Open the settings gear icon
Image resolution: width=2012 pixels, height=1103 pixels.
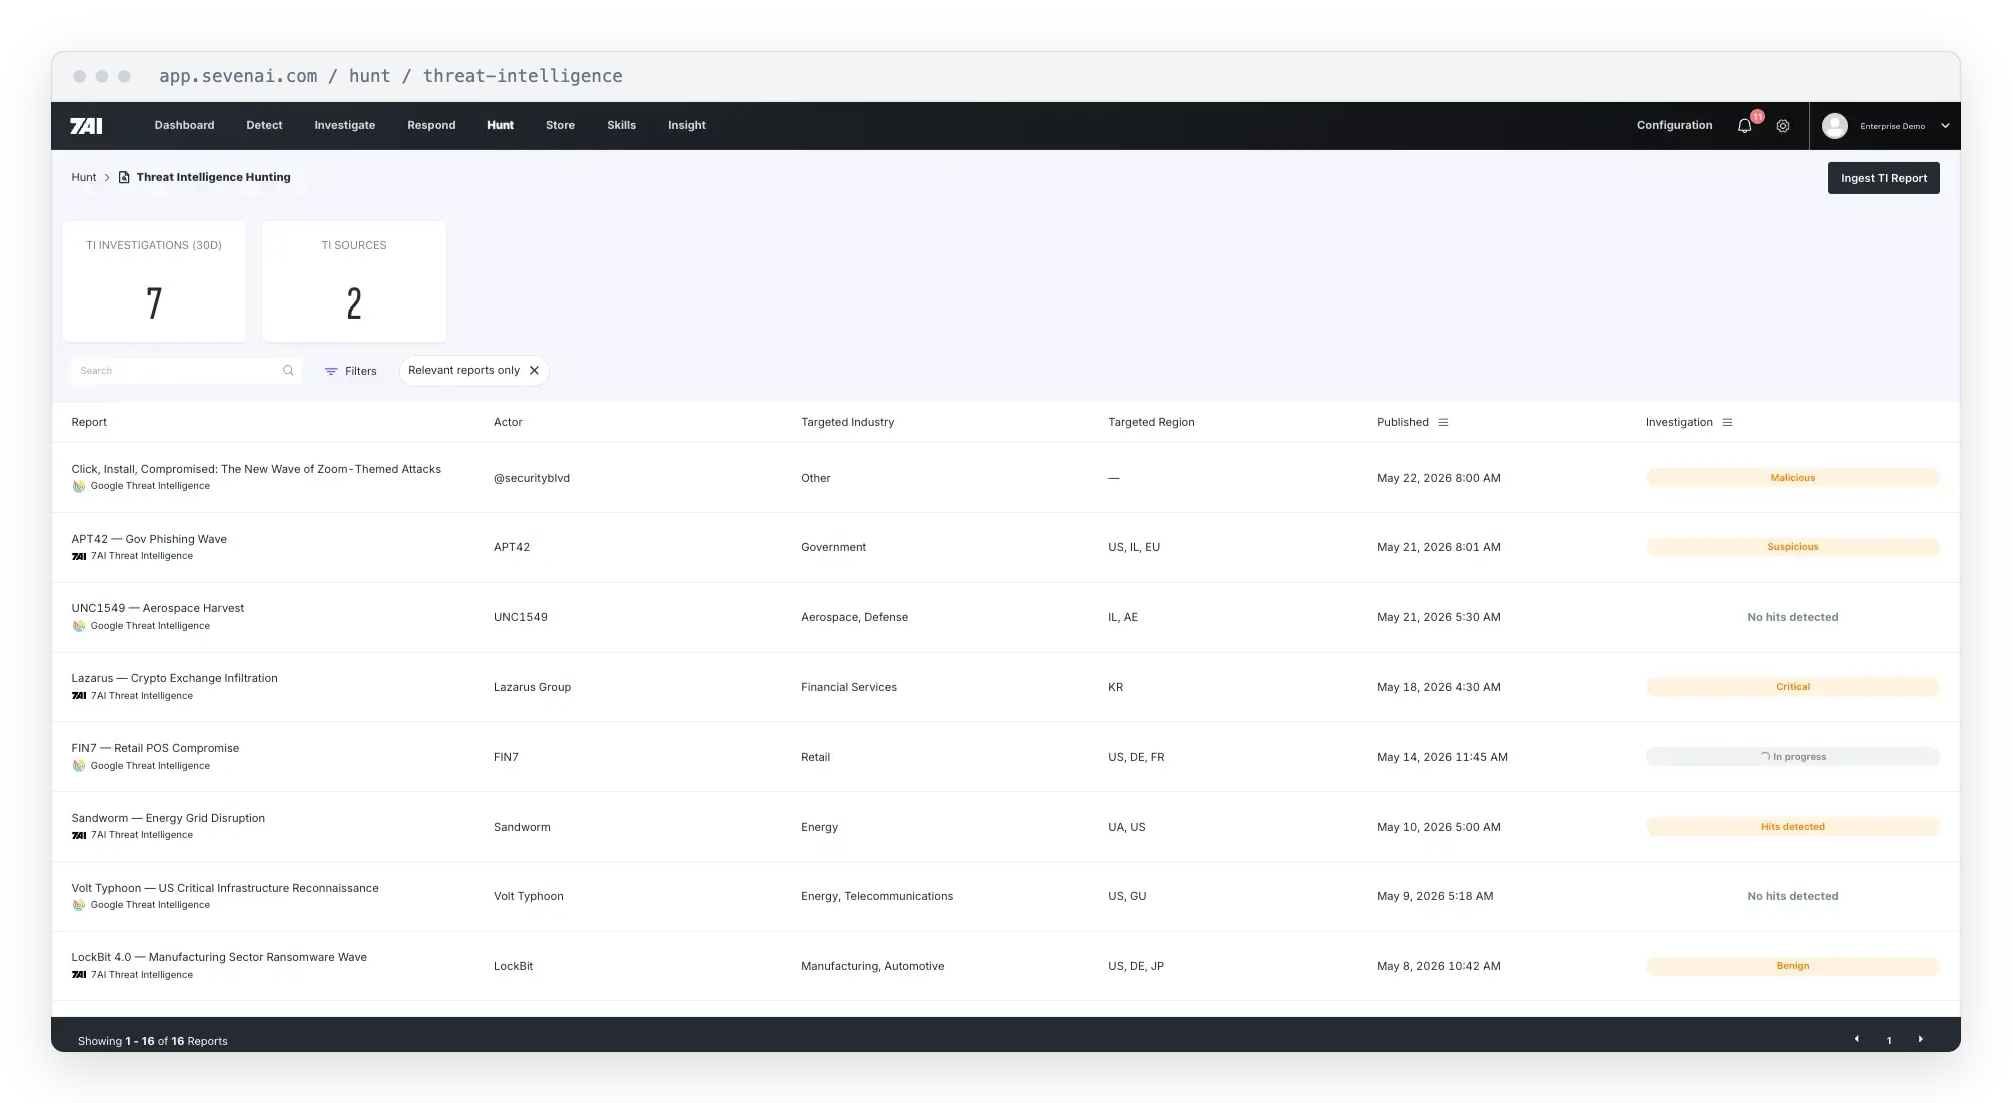(x=1782, y=126)
